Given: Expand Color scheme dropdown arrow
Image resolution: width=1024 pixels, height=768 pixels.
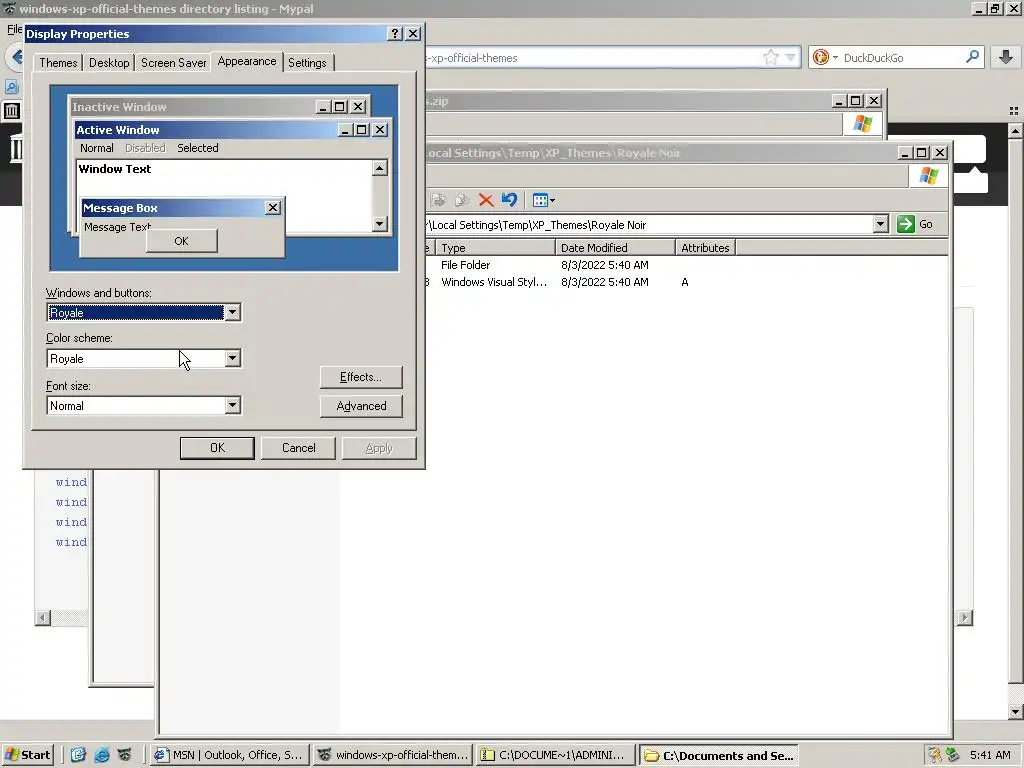Looking at the screenshot, I should (x=232, y=358).
